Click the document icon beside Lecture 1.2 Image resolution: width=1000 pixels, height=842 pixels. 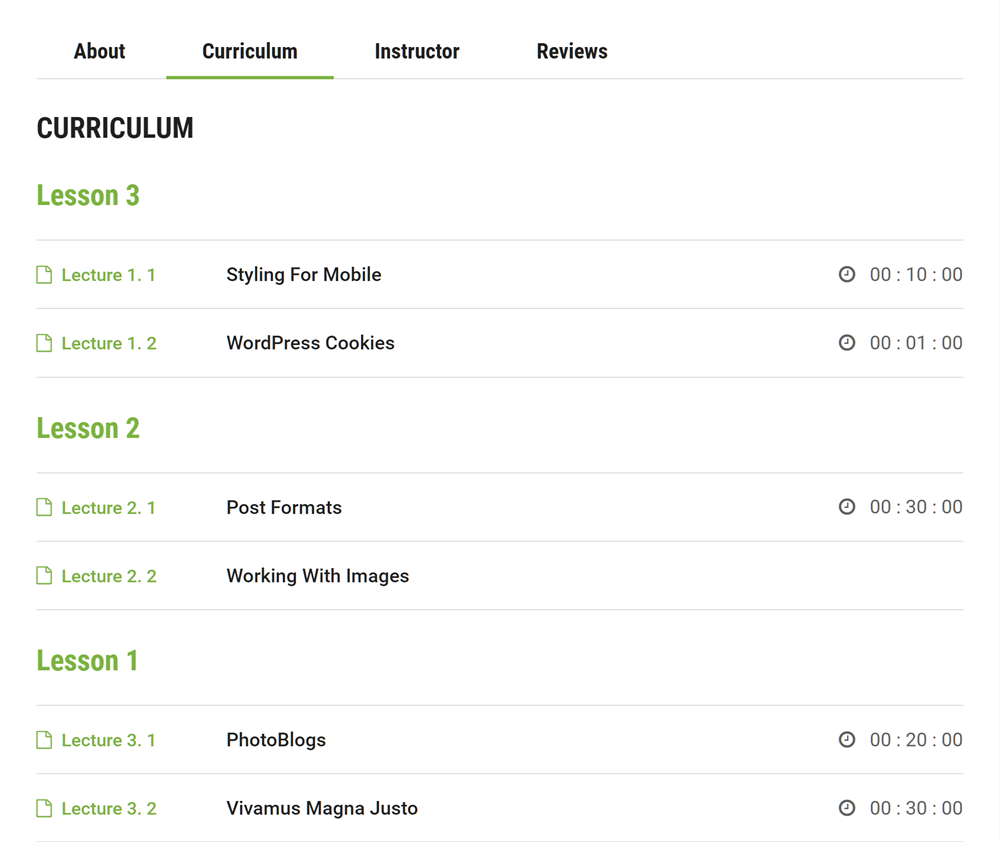tap(44, 343)
